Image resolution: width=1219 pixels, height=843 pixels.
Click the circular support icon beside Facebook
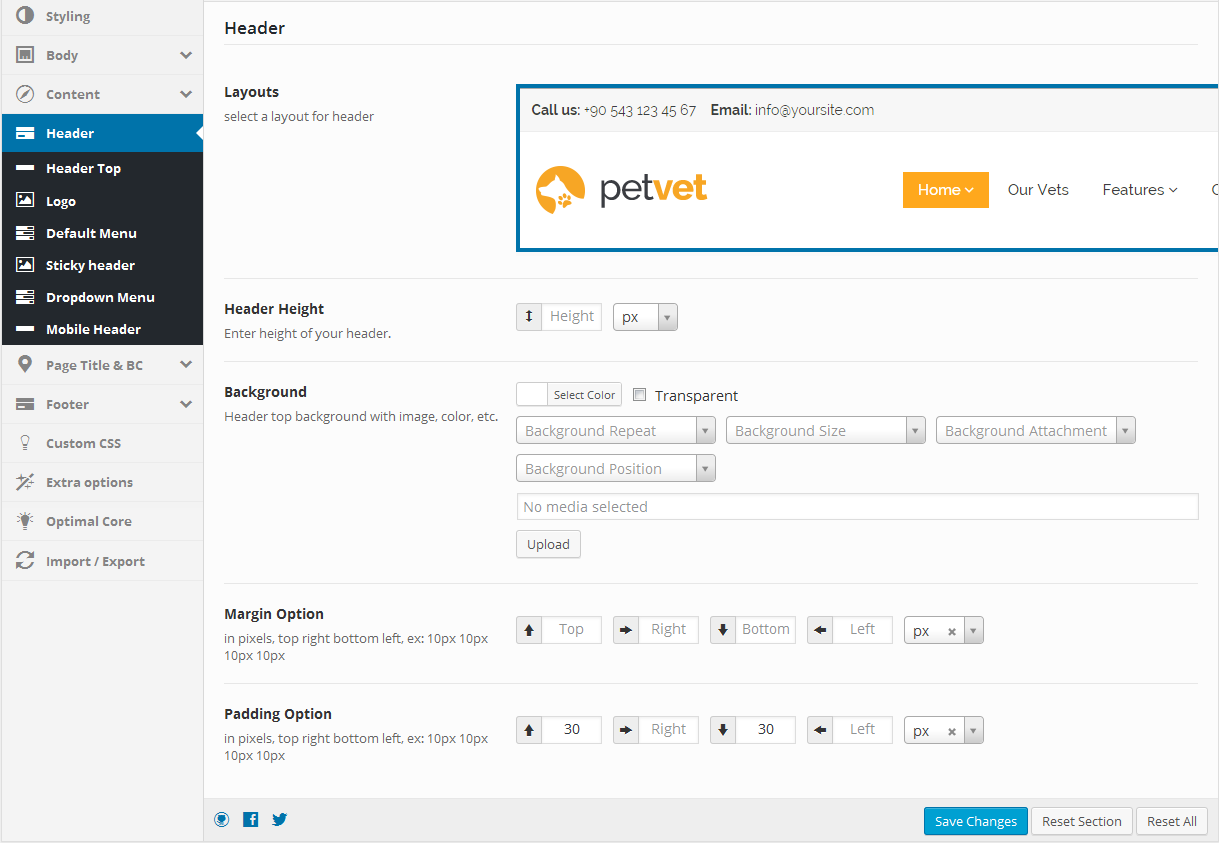click(x=222, y=819)
